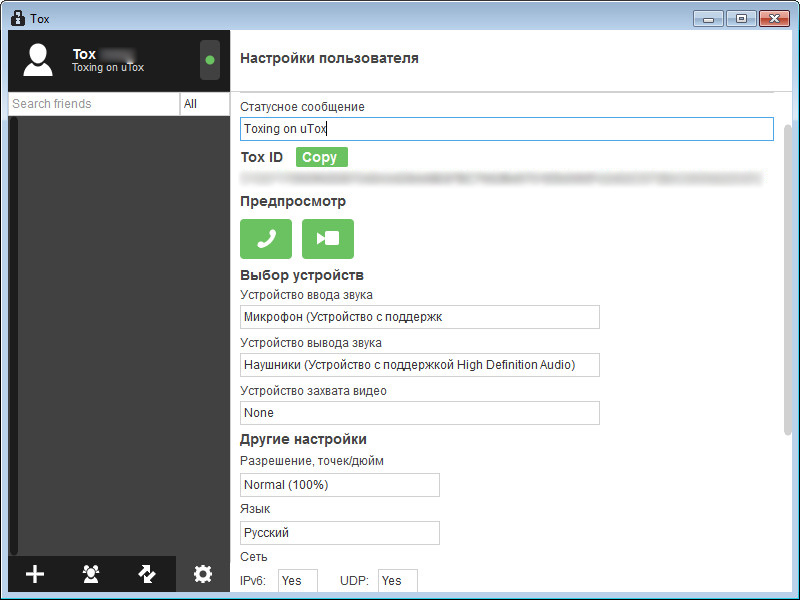Screen dimensions: 800x600
Task: Copy the Tox ID with Copy button
Action: coord(321,157)
